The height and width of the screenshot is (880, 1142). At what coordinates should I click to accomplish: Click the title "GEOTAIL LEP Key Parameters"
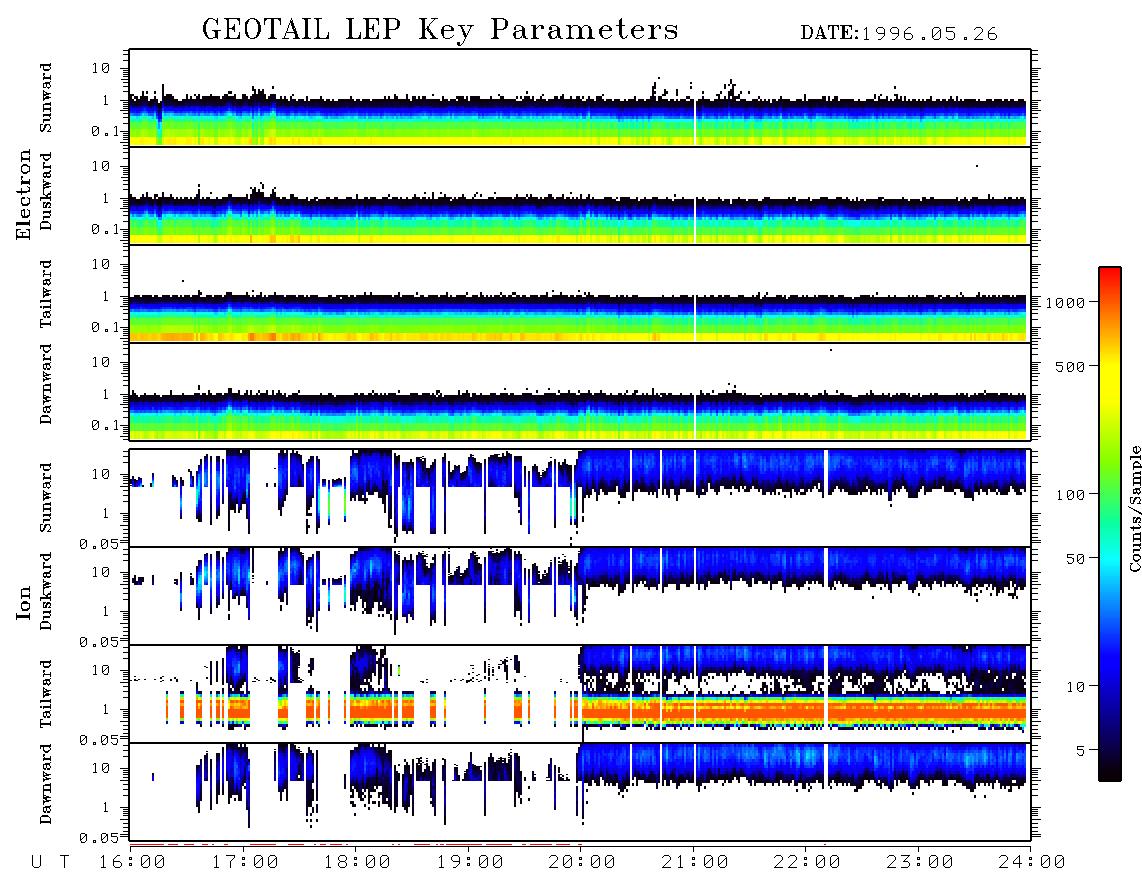click(x=440, y=31)
